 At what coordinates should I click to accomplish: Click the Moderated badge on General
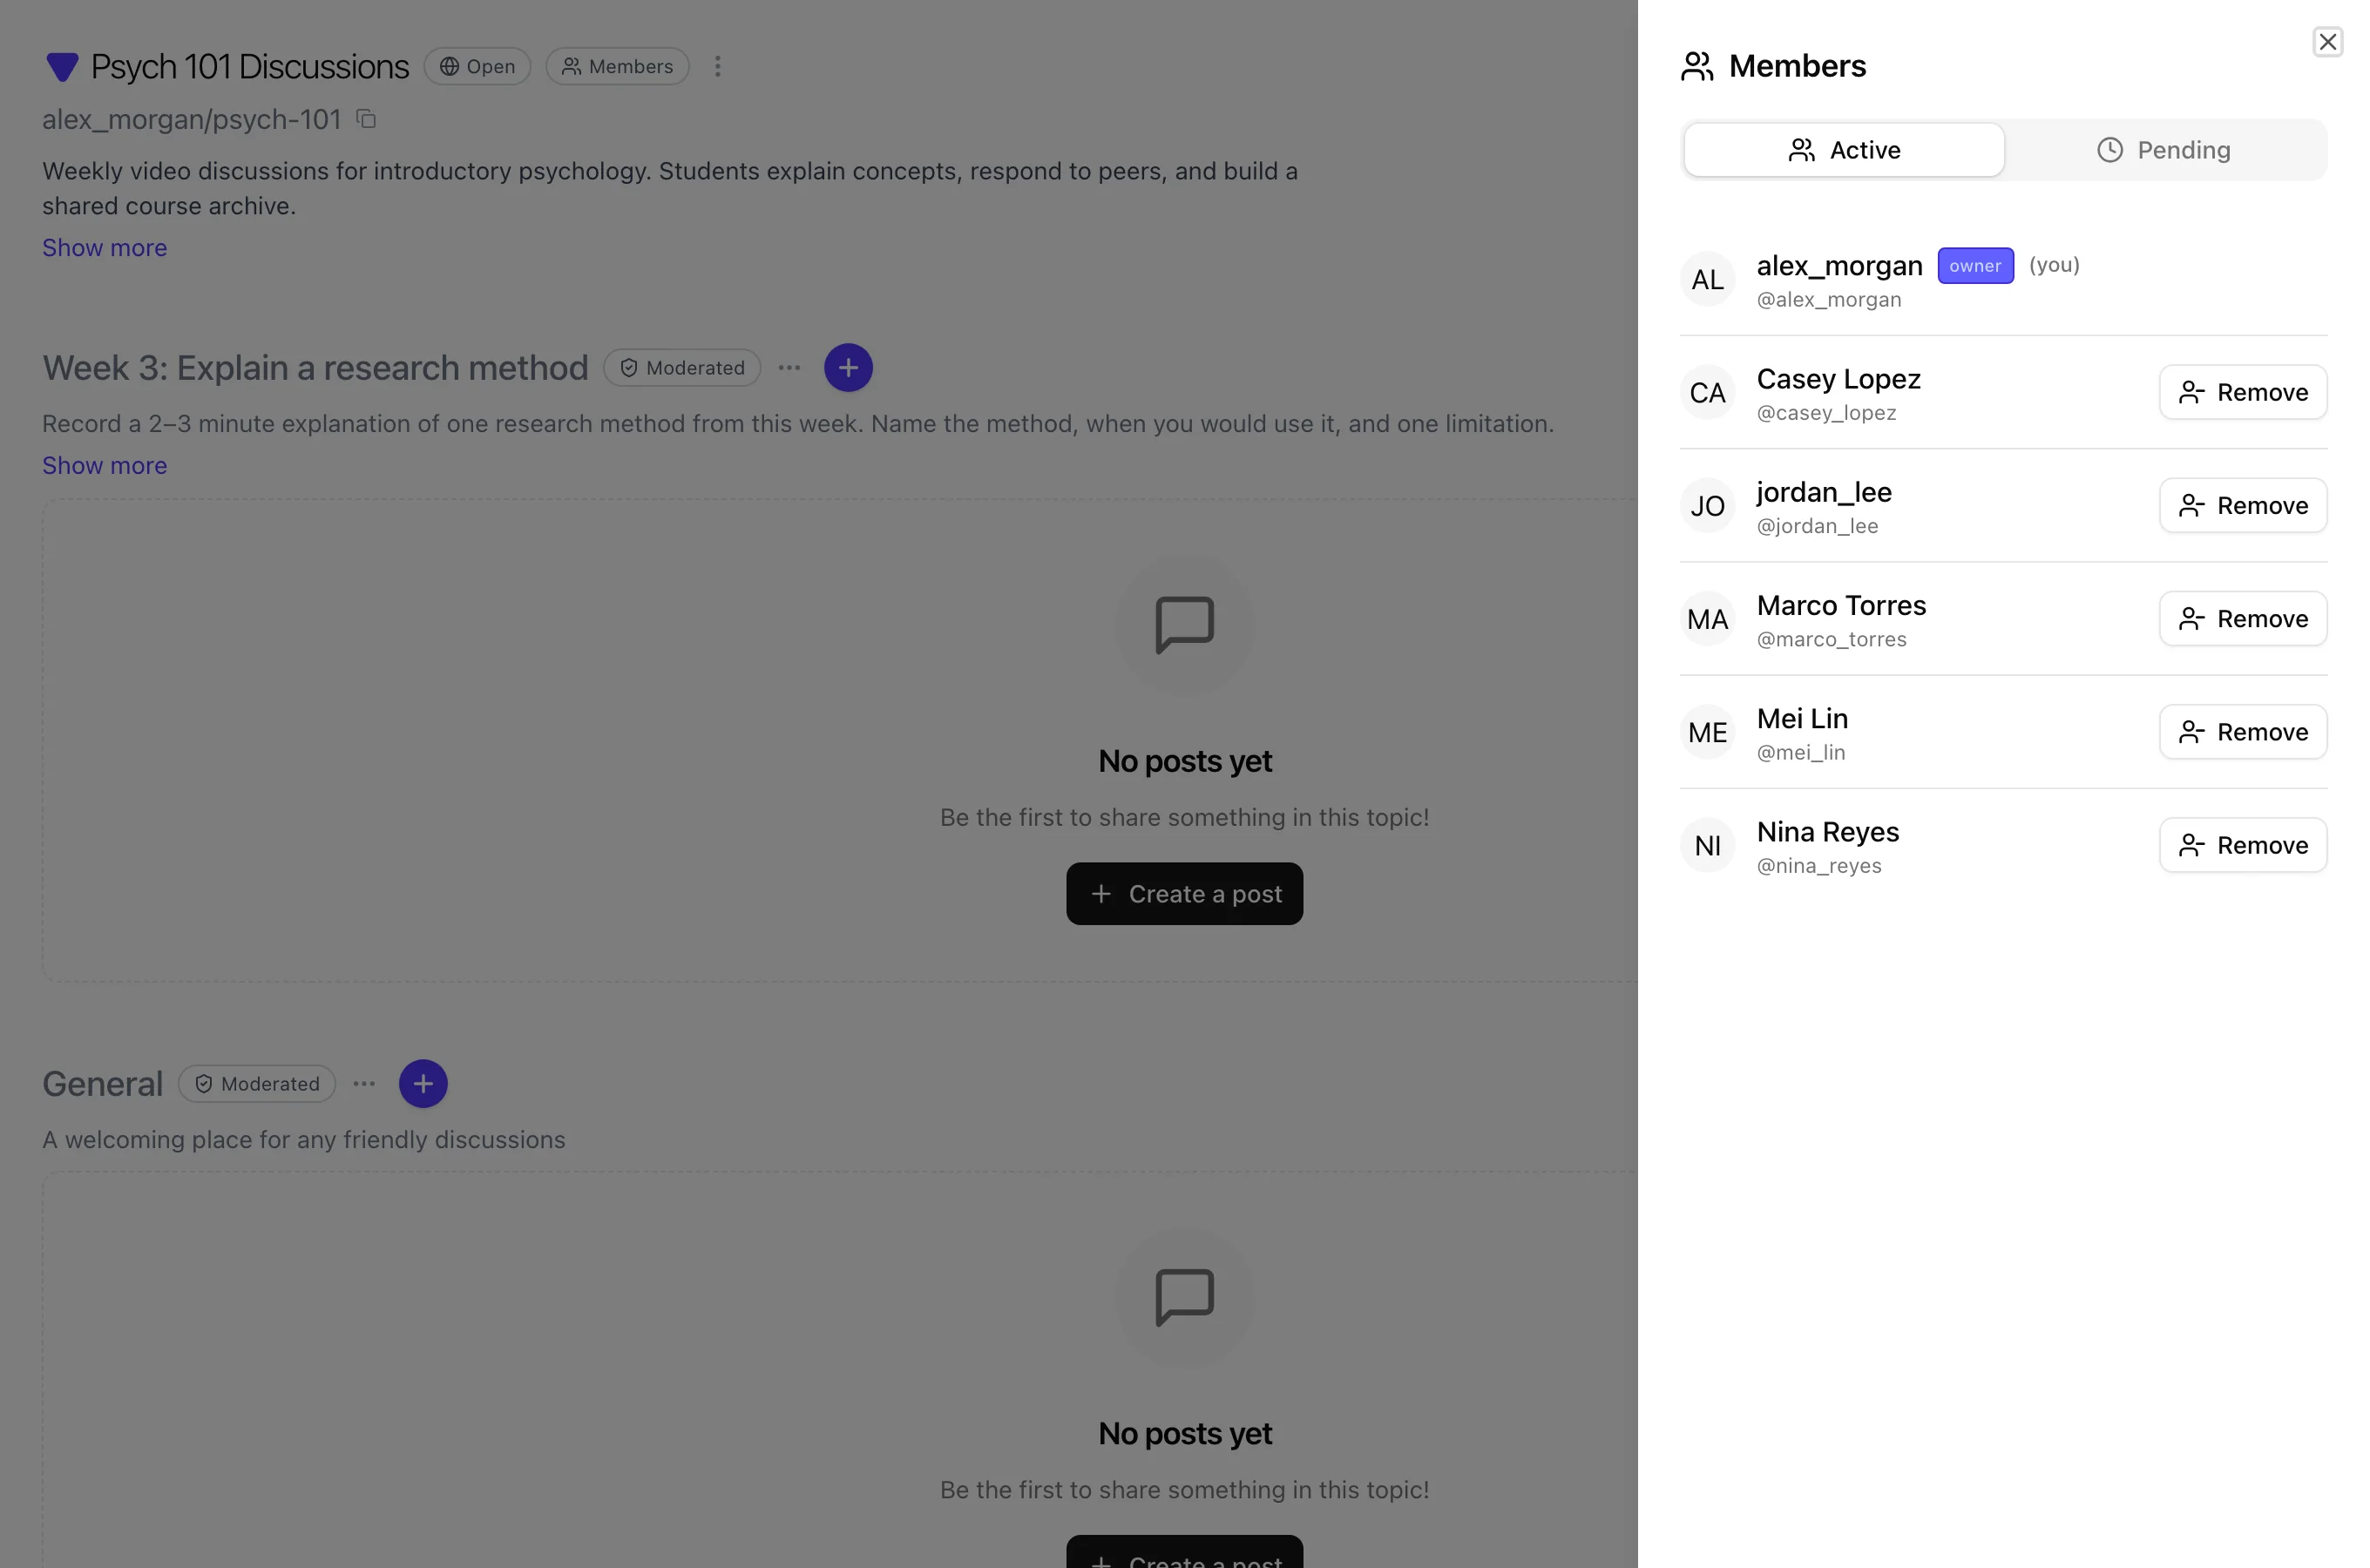(x=257, y=1083)
